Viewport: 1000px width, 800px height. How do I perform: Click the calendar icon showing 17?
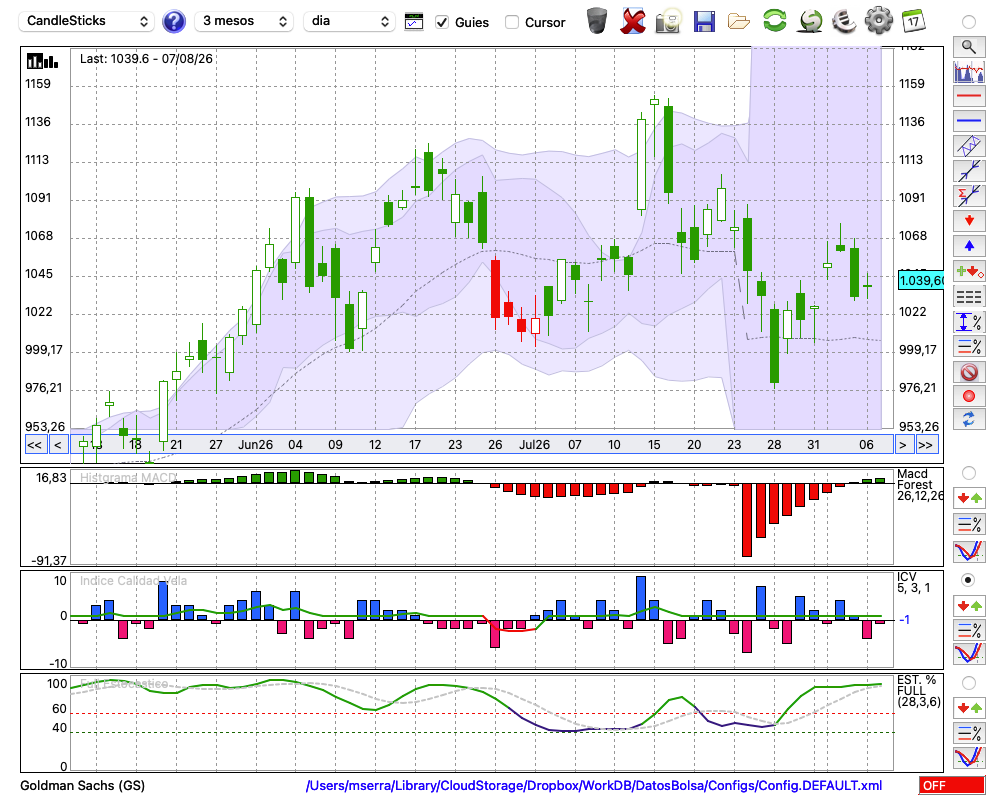pos(913,21)
